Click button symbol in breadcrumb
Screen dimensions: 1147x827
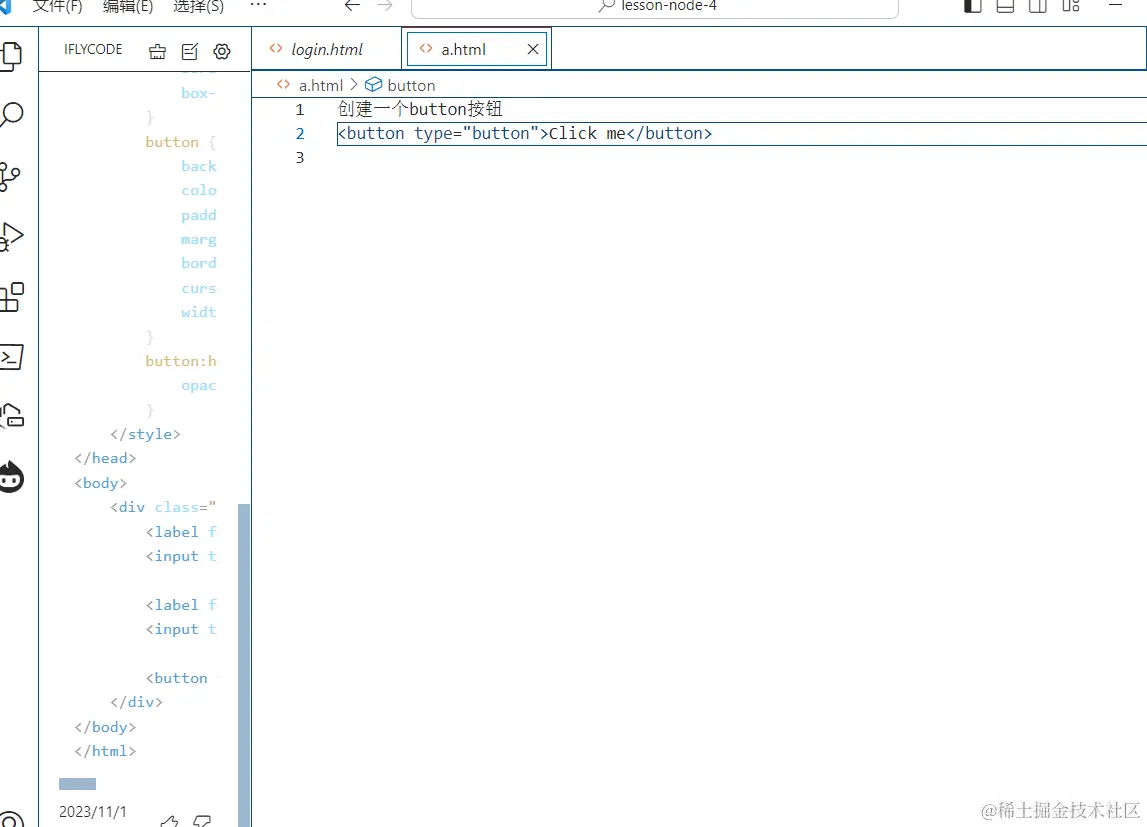click(411, 86)
